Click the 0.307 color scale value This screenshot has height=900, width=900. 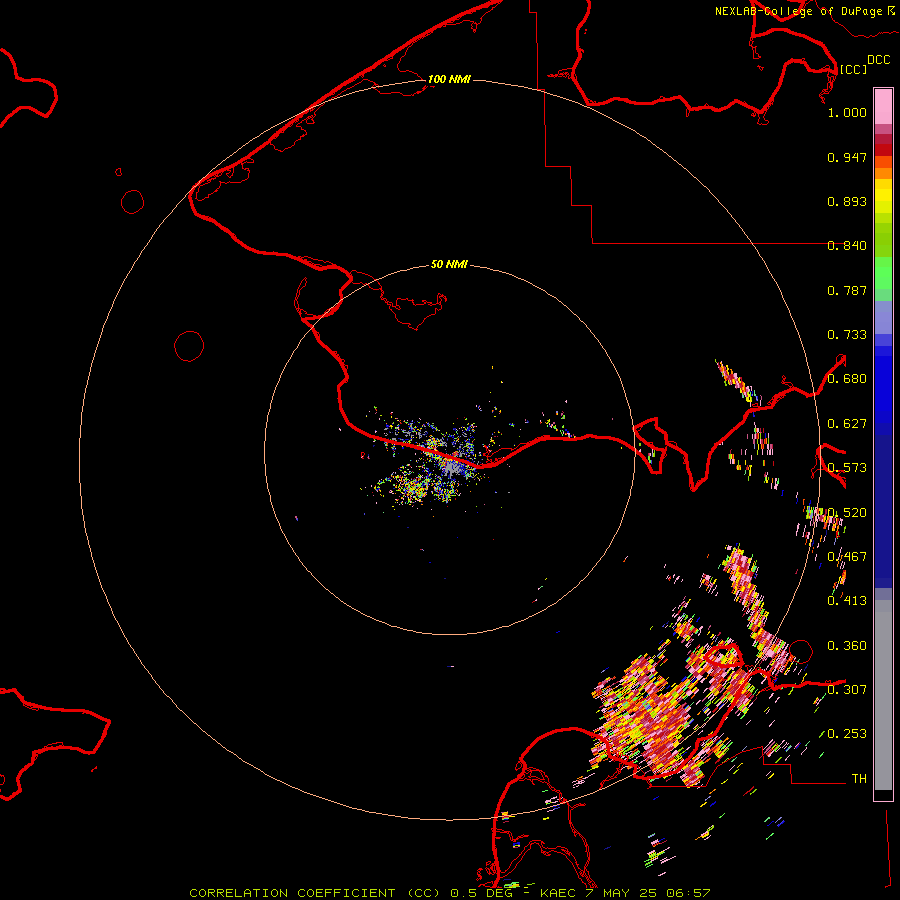pos(847,689)
